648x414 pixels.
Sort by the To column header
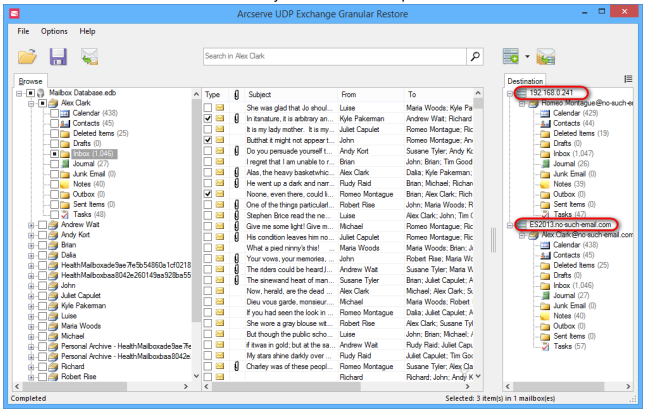[438, 95]
